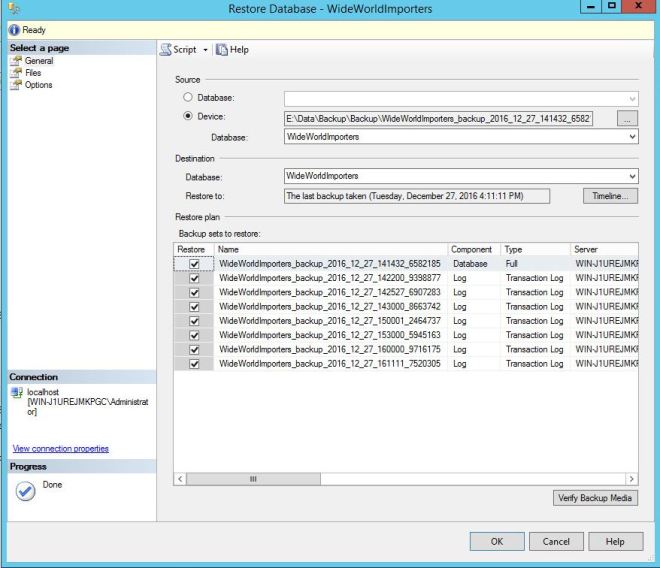660x568 pixels.
Task: Confirm the restore with OK
Action: [x=497, y=541]
